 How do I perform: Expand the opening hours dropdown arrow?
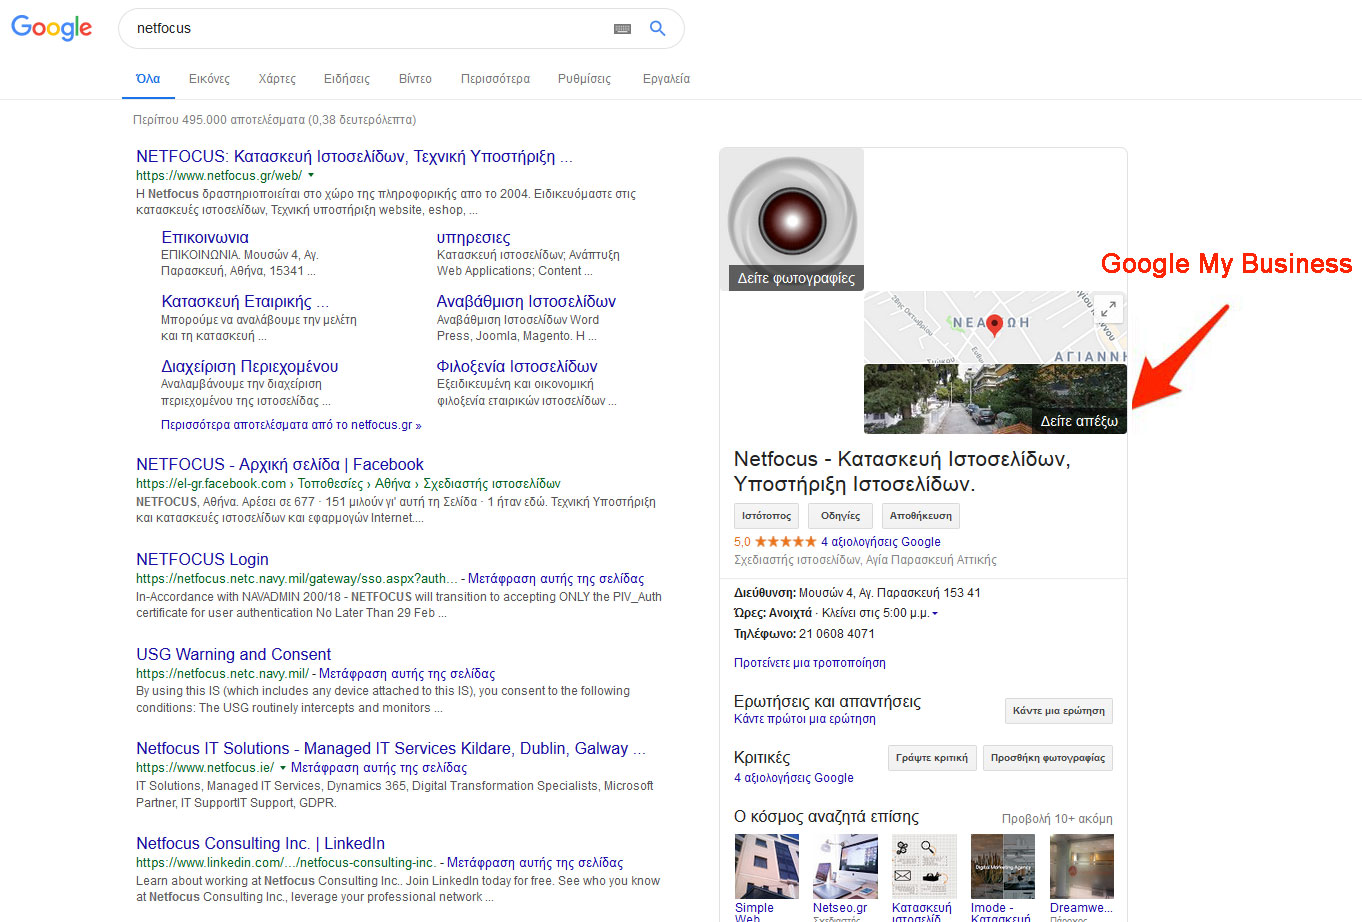pos(935,614)
